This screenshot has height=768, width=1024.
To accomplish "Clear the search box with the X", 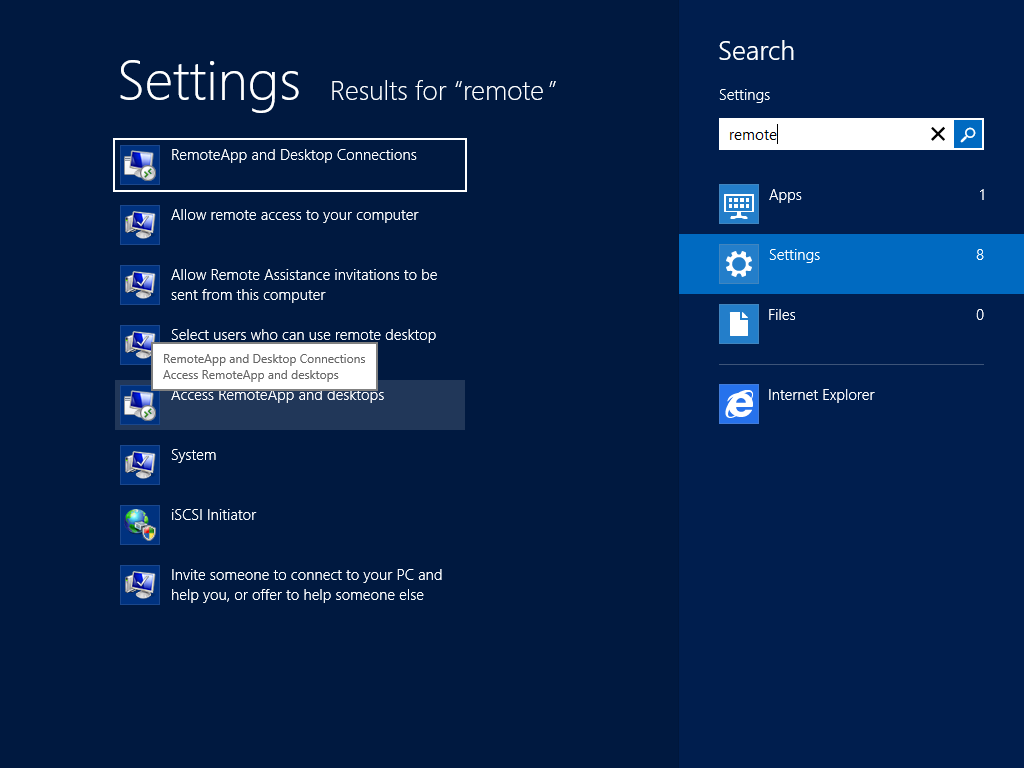I will coord(937,134).
